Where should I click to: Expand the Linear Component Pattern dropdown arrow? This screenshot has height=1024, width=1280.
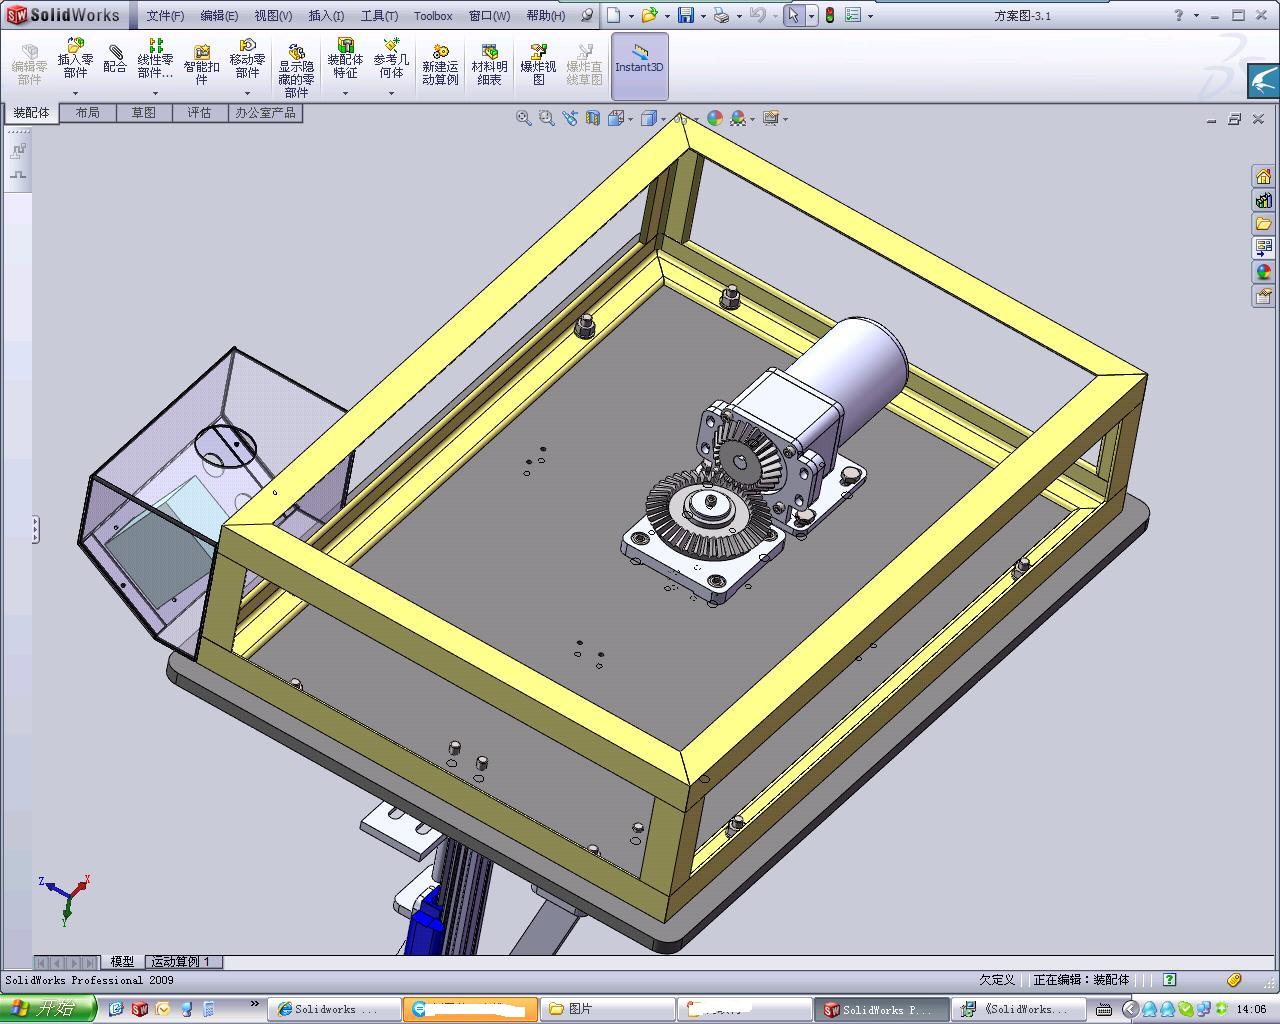155,94
